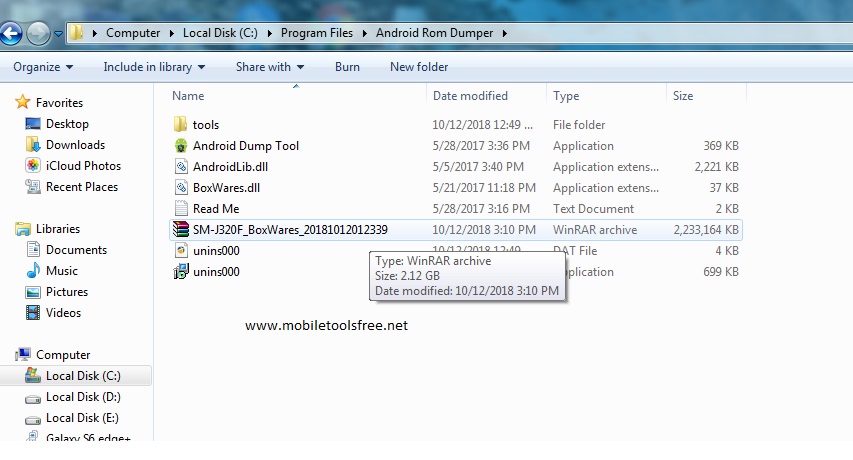Image resolution: width=853 pixels, height=460 pixels.
Task: Click the New folder button
Action: 419,67
